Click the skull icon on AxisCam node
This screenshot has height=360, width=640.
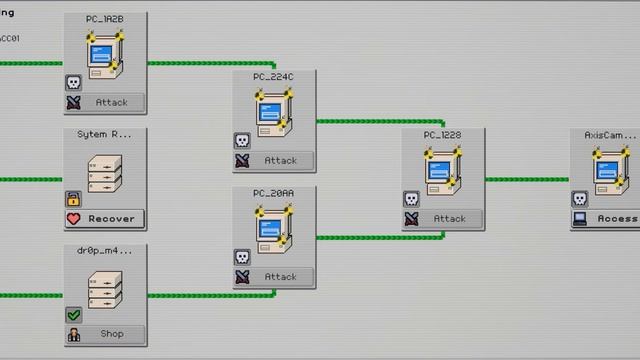580,199
